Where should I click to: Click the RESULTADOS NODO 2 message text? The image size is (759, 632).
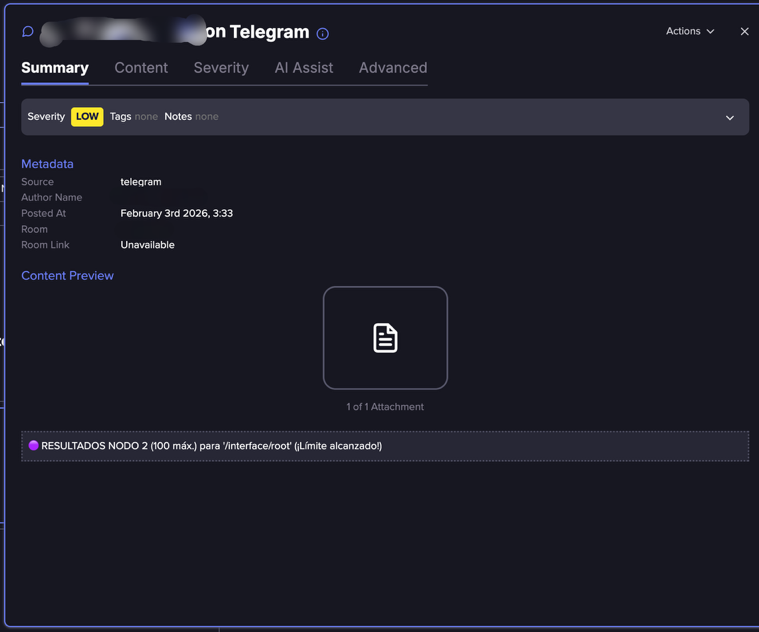tap(212, 446)
